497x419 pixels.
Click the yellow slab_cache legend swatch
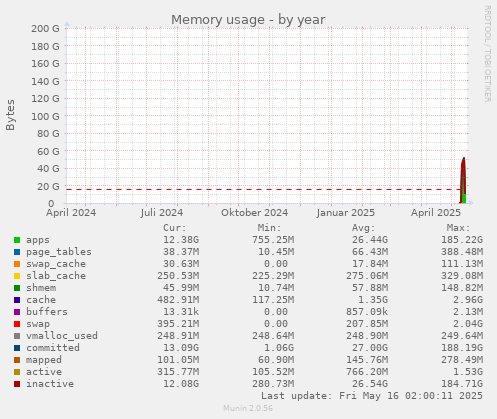point(17,276)
